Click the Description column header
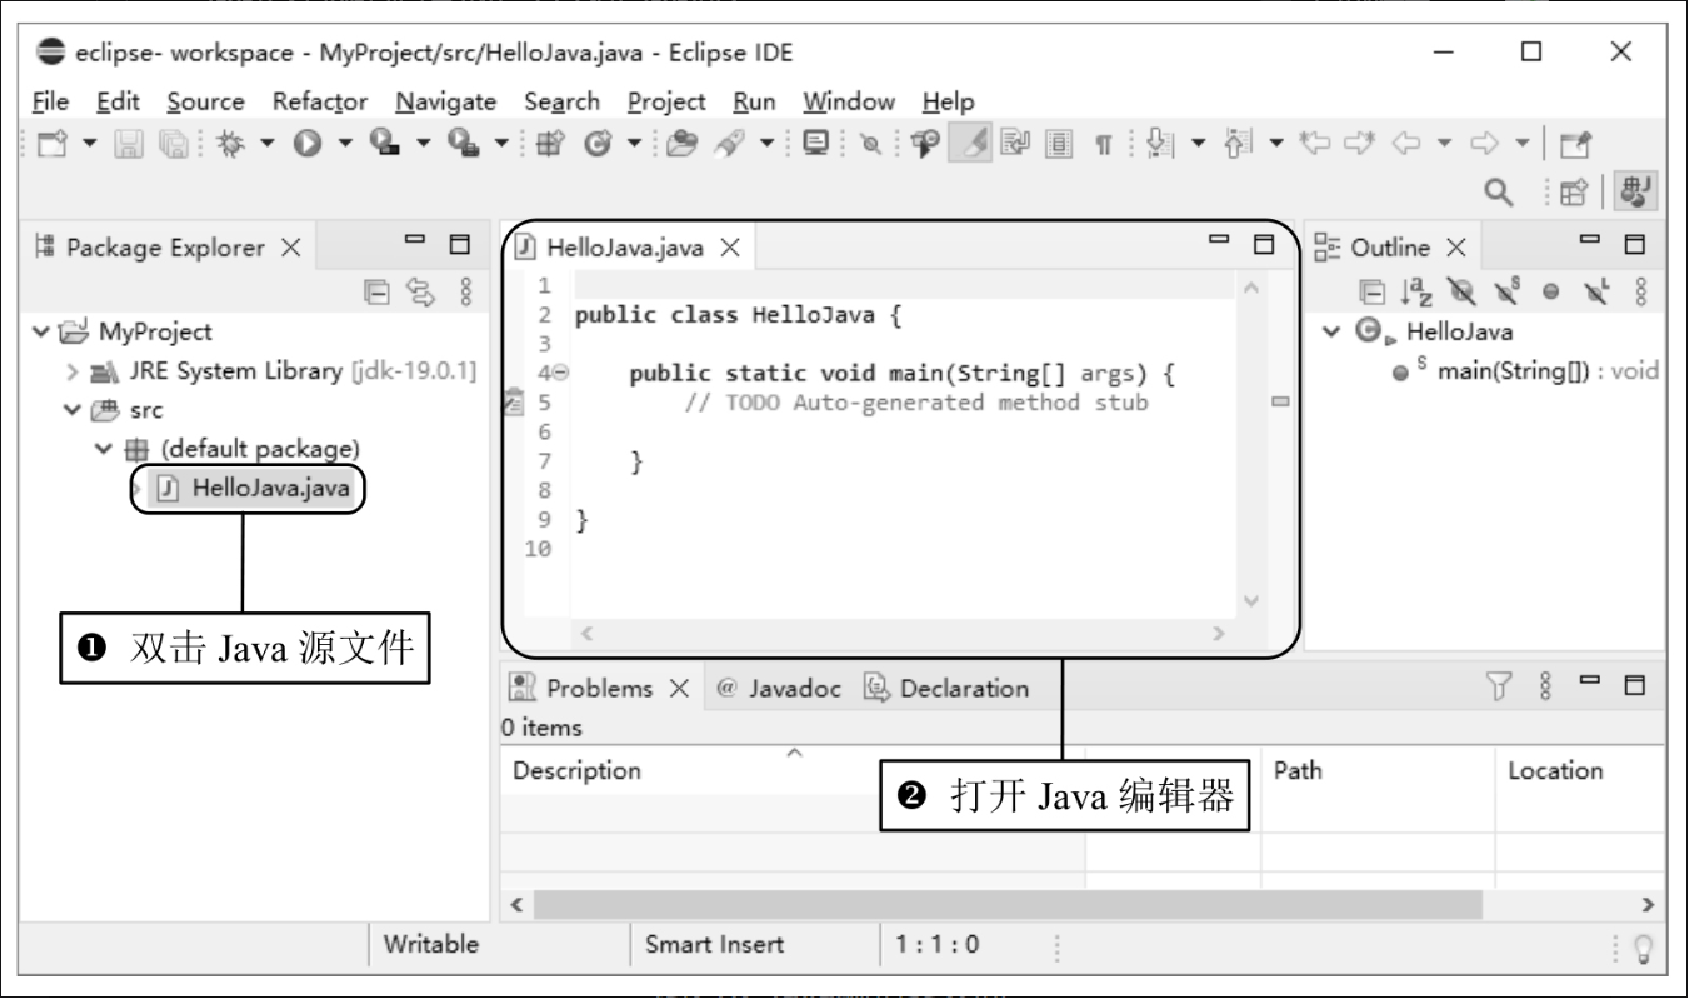Viewport: 1688px width, 998px height. pyautogui.click(x=792, y=771)
